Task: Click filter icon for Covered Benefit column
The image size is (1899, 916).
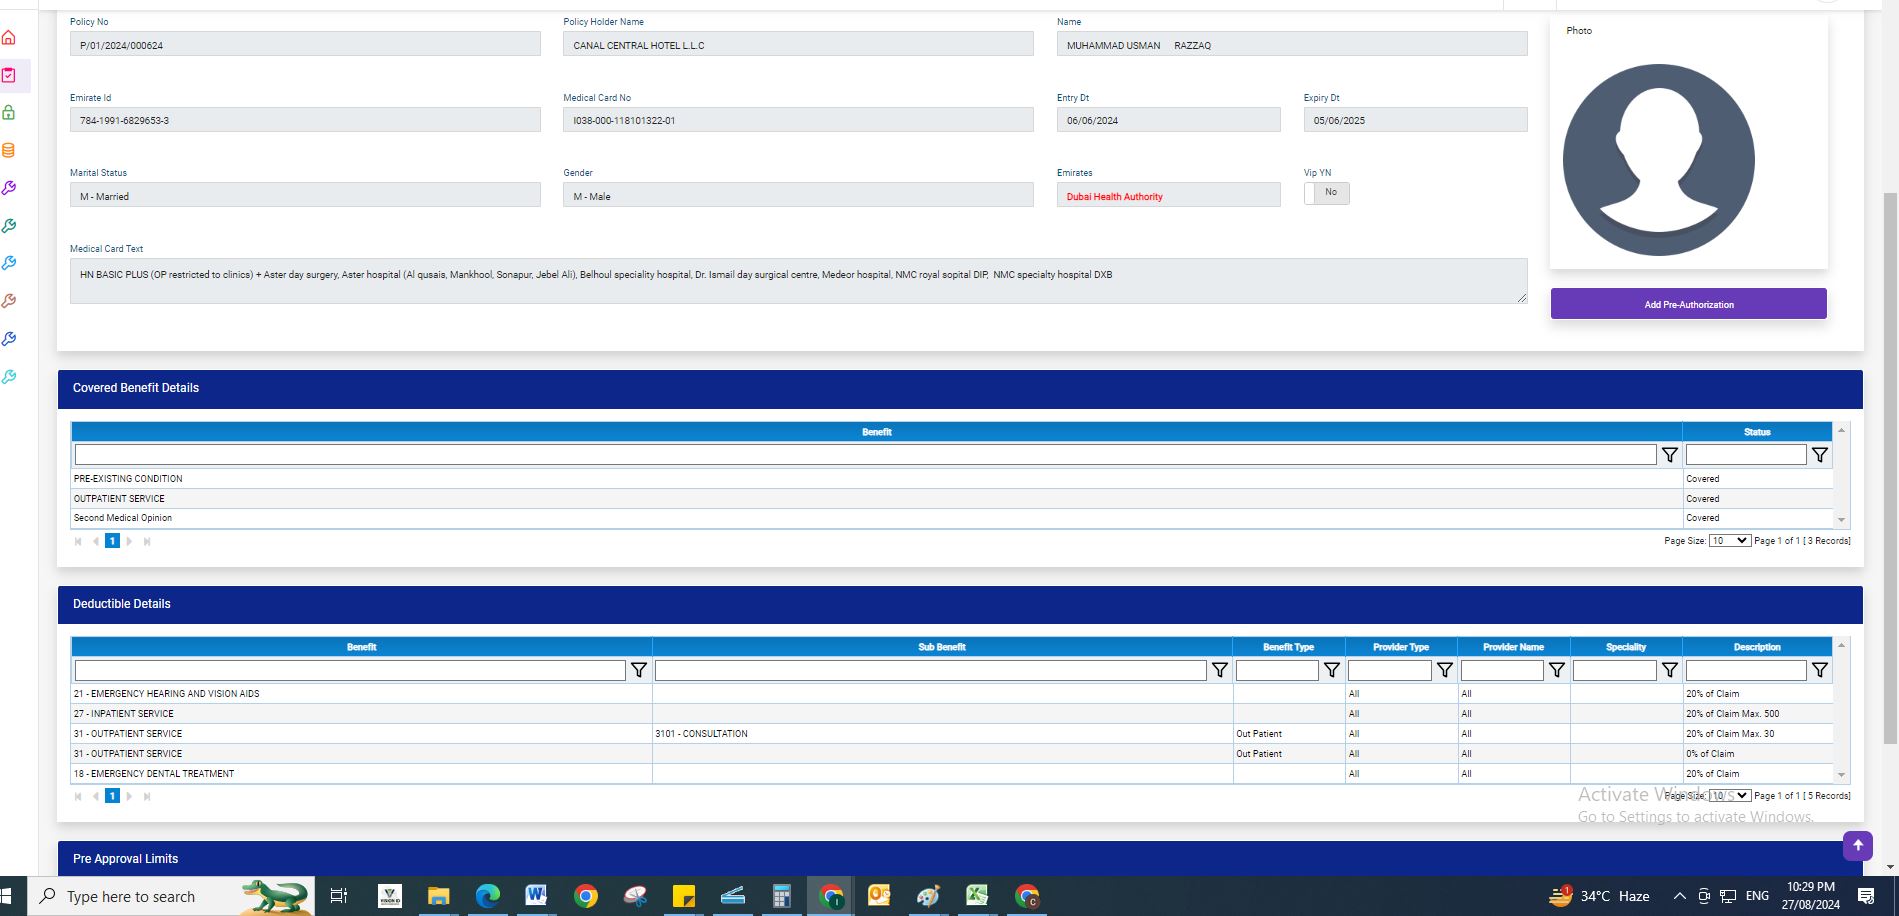Action: (1669, 455)
